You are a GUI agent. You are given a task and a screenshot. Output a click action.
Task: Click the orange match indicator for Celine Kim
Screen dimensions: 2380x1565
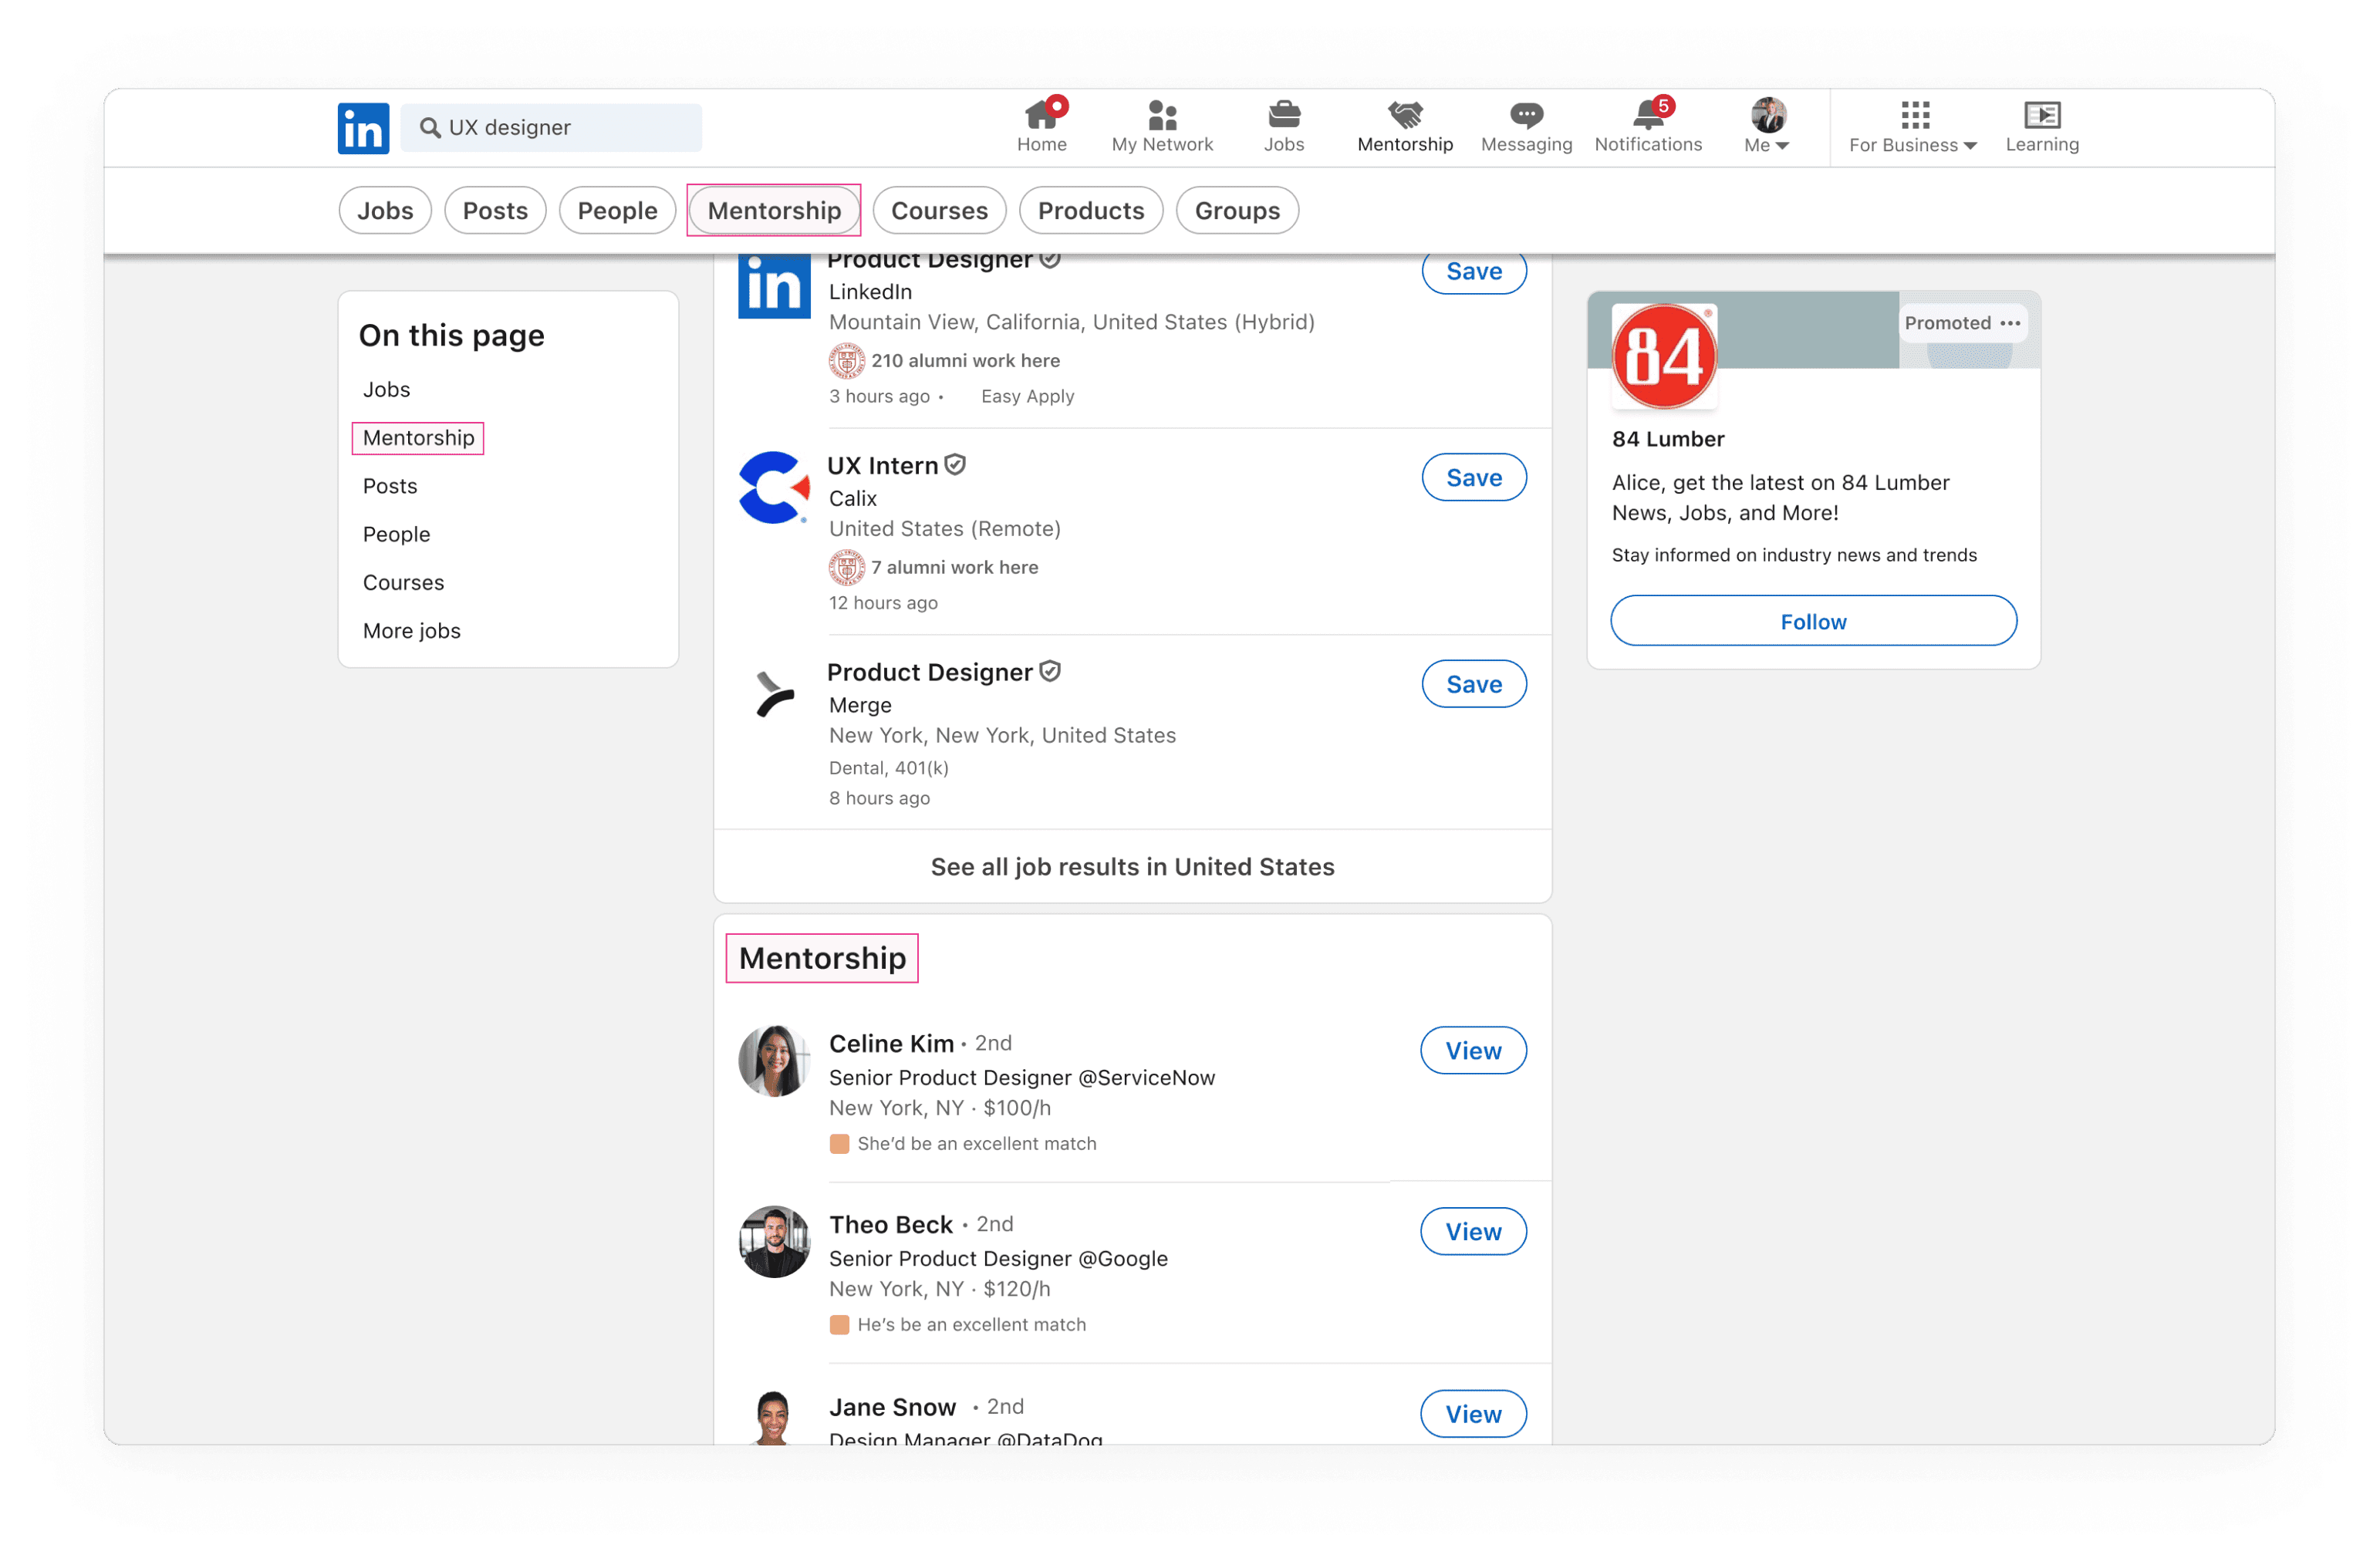click(x=839, y=1144)
